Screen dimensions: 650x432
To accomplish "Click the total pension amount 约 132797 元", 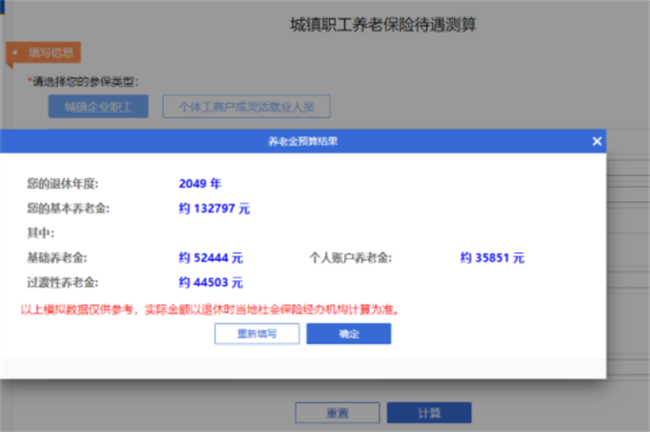I will point(214,209).
